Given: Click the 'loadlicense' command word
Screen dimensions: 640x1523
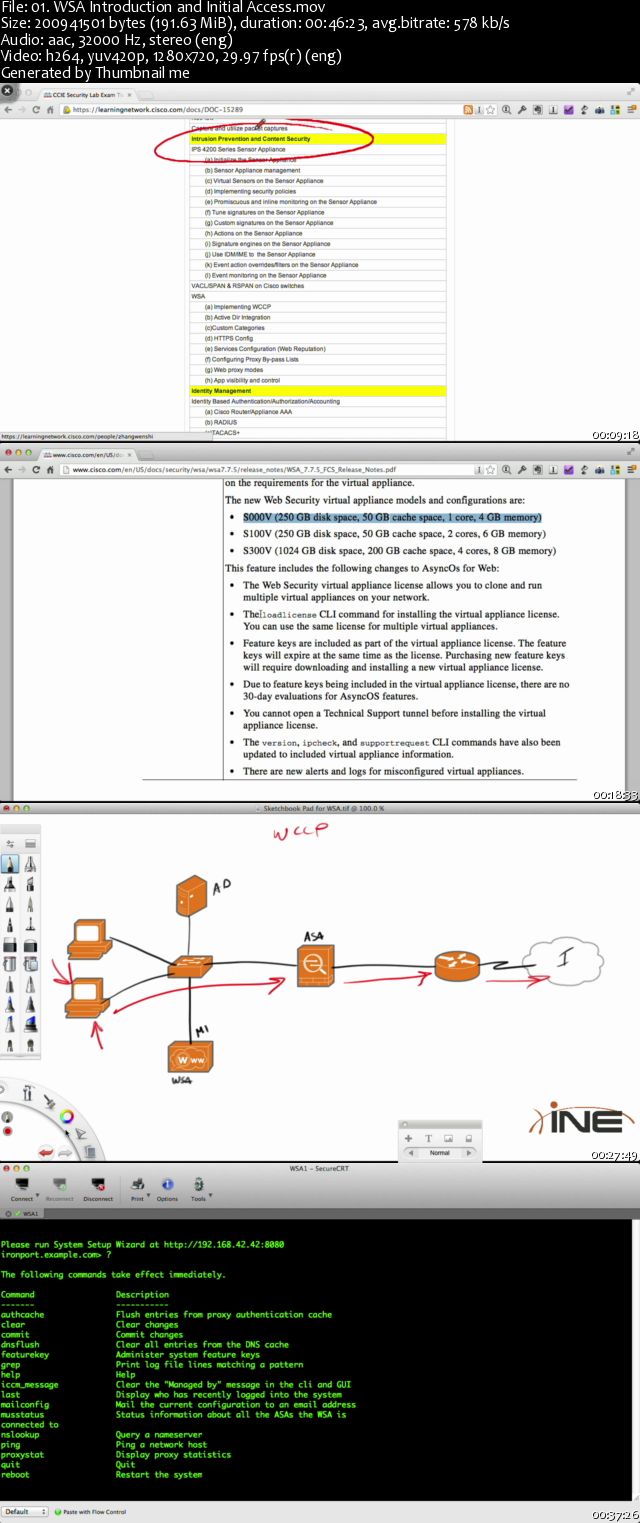Looking at the screenshot, I should [288, 615].
